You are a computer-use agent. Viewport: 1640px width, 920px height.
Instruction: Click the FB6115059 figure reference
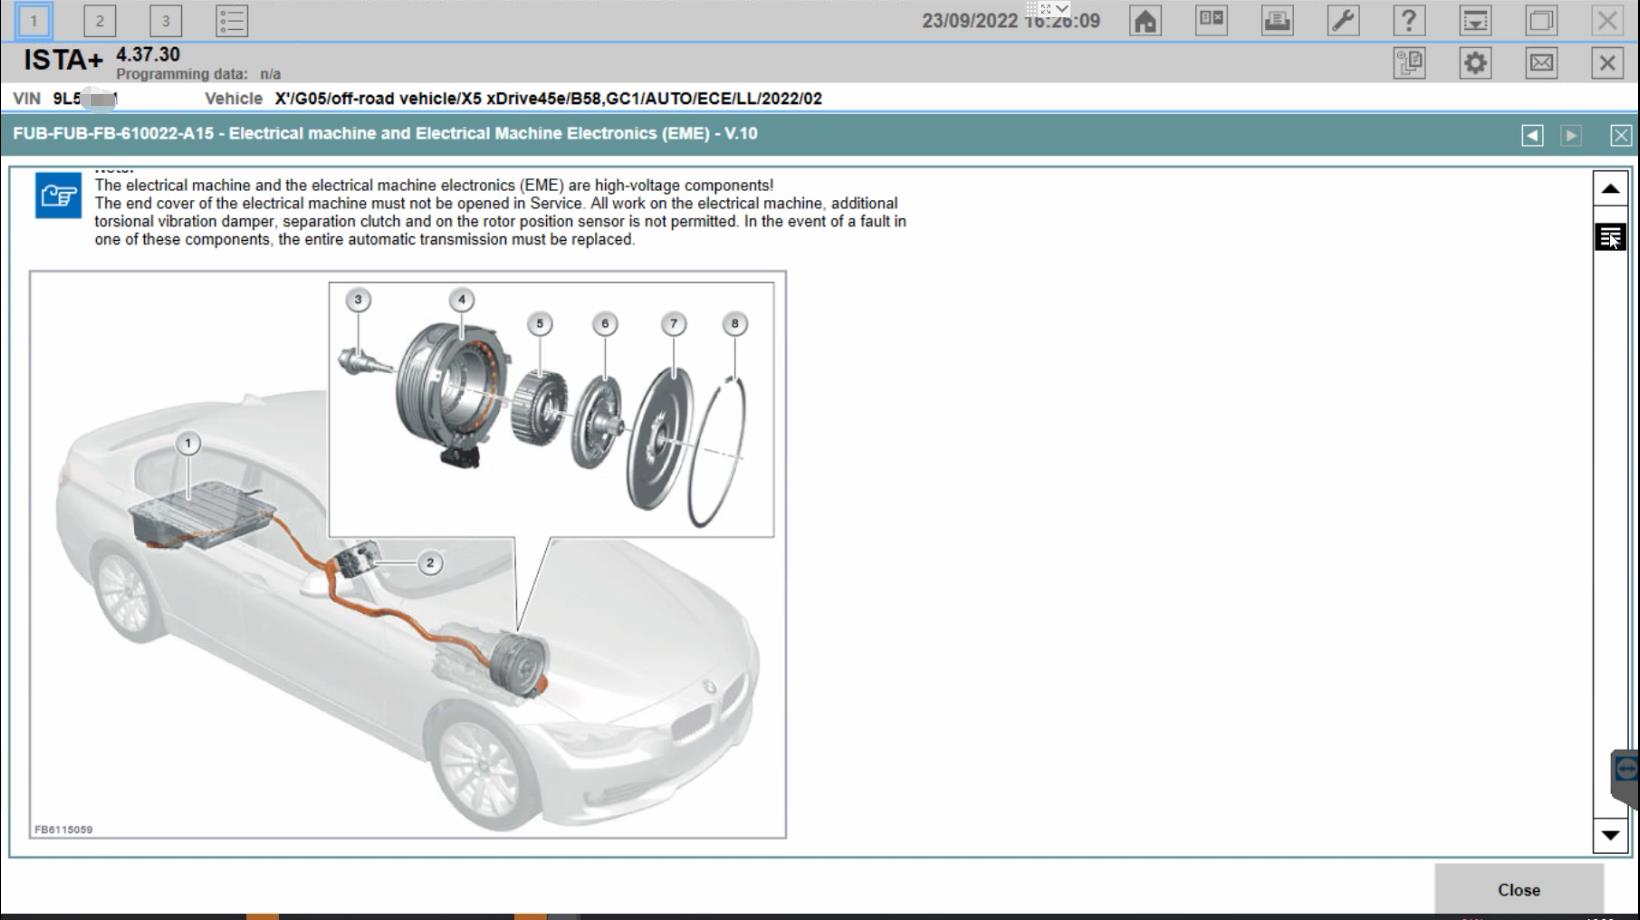click(64, 830)
